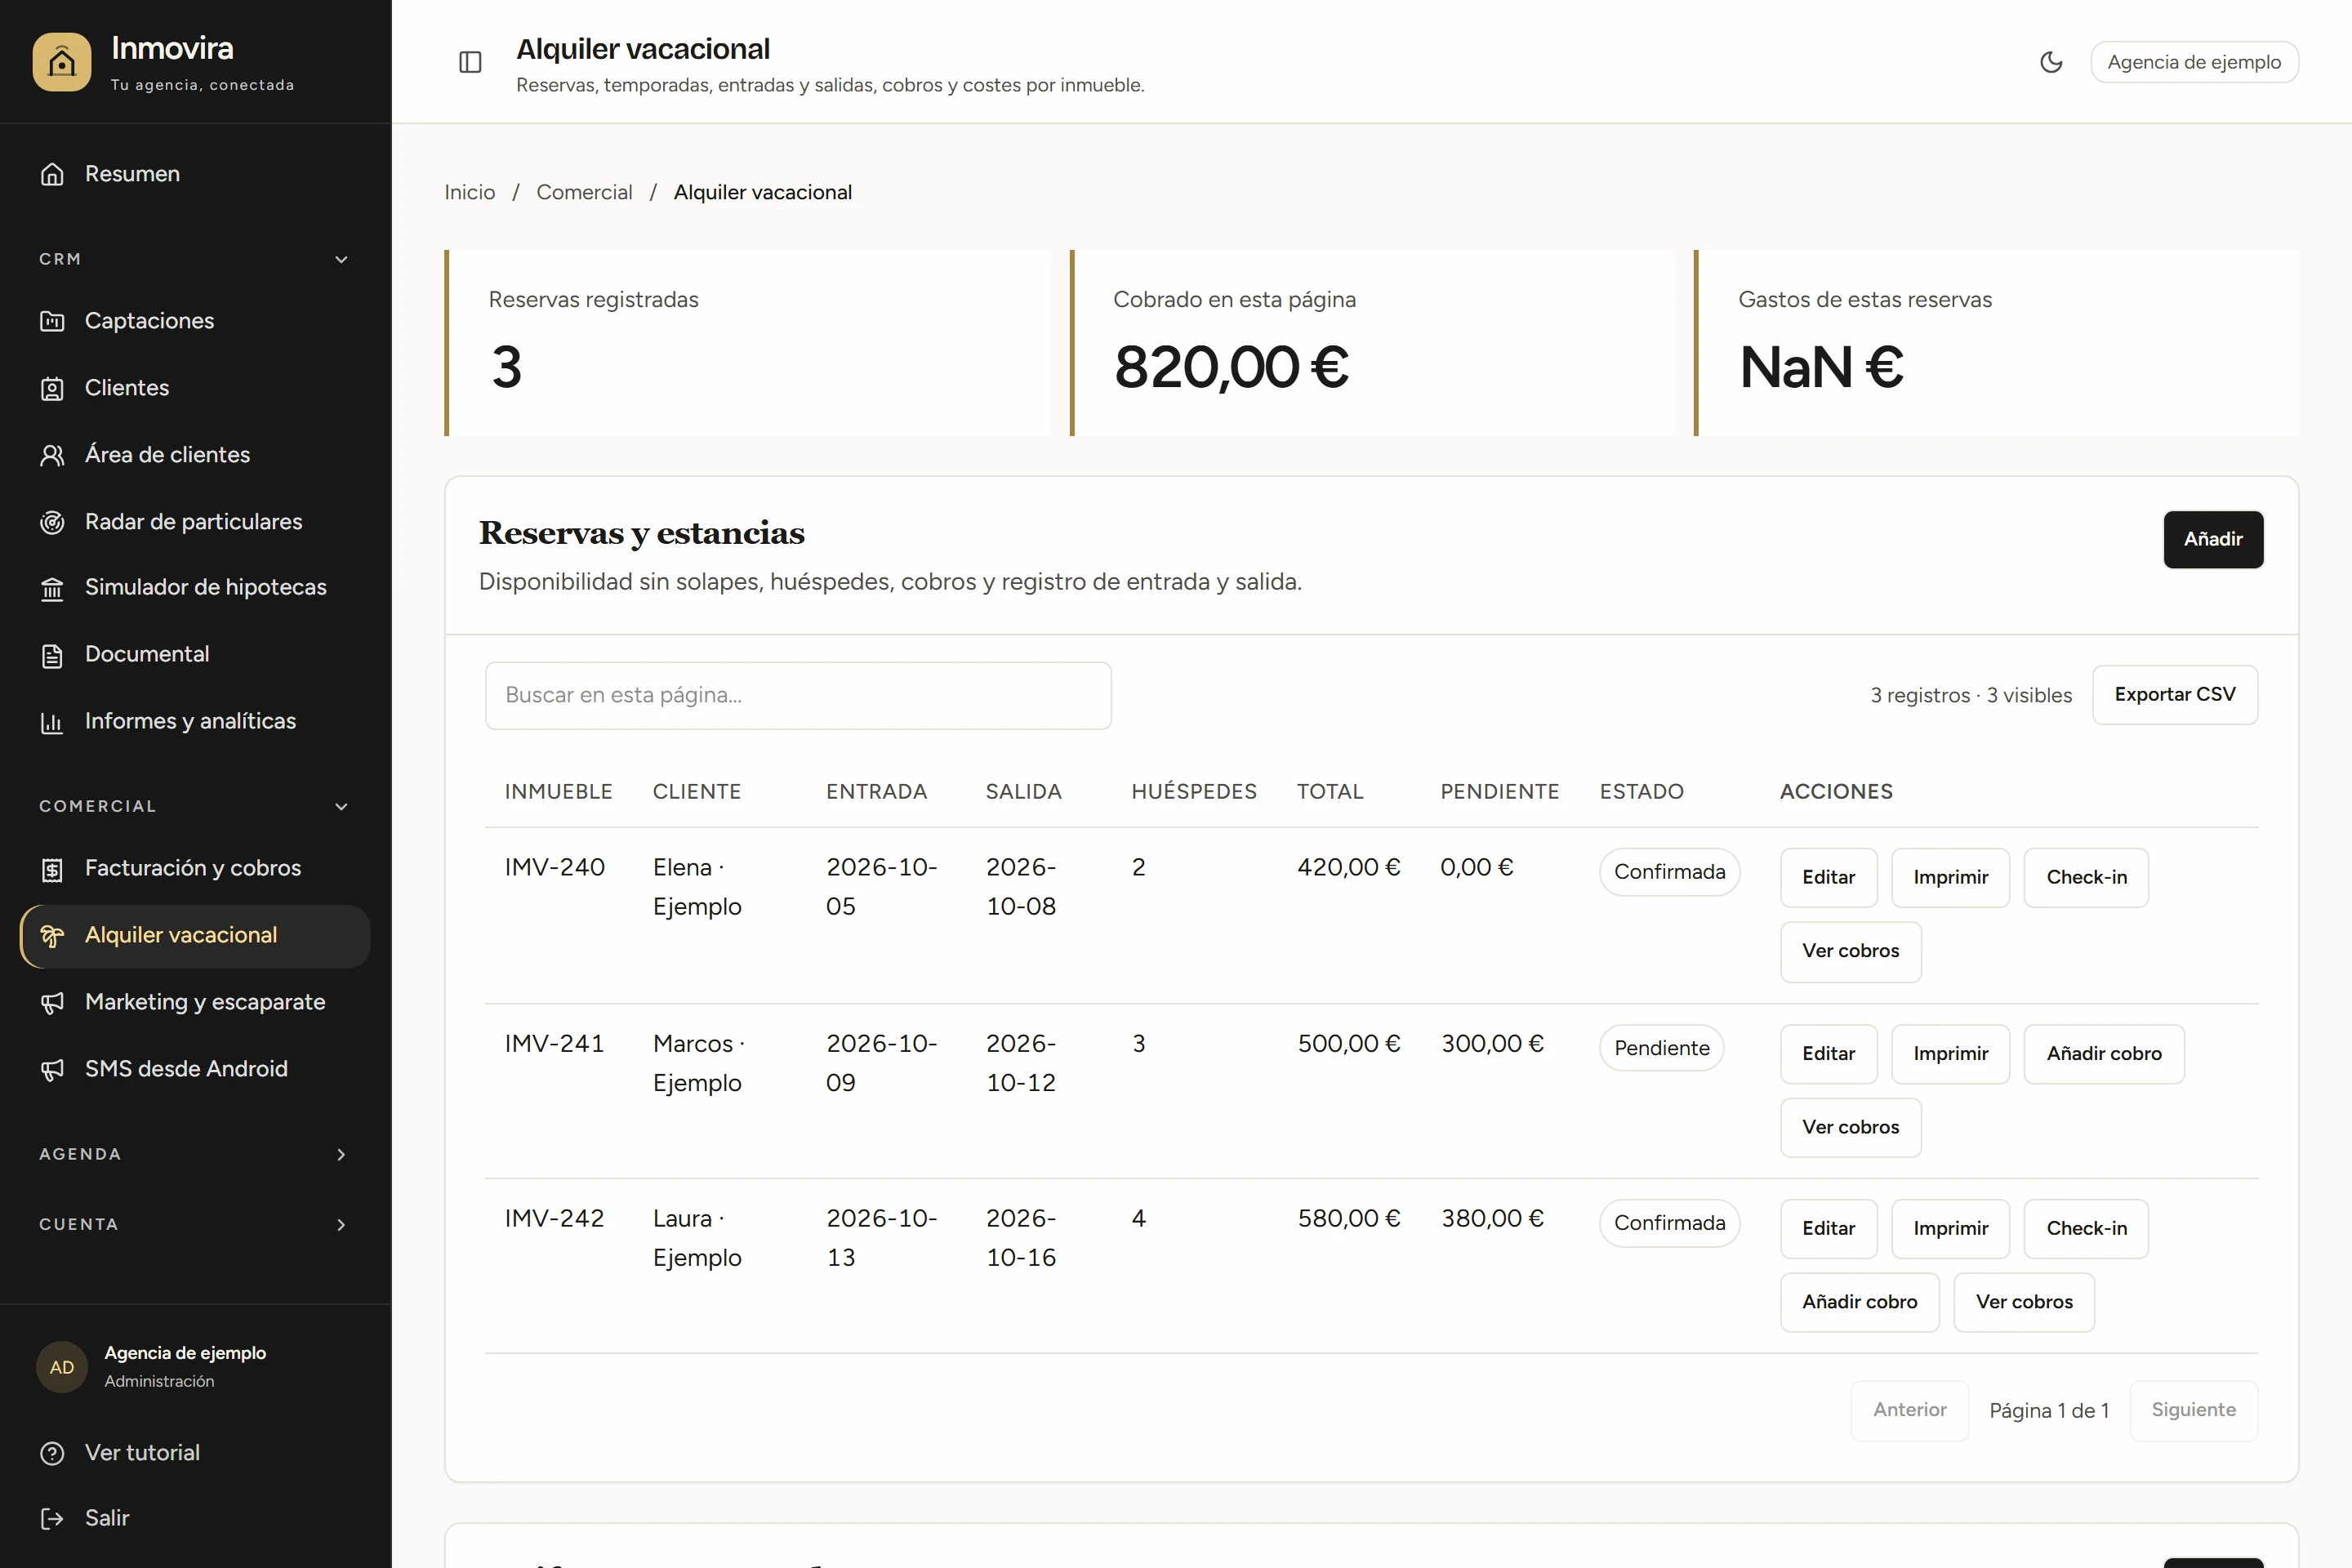Click the Área de clientes people icon
Viewport: 2352px width, 1568px height.
[52, 455]
